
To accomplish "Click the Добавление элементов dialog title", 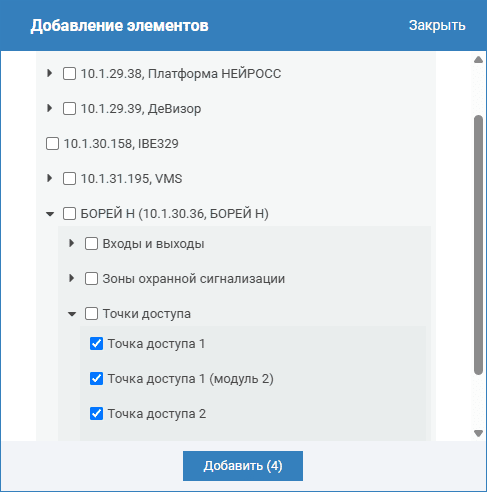I will tap(119, 26).
